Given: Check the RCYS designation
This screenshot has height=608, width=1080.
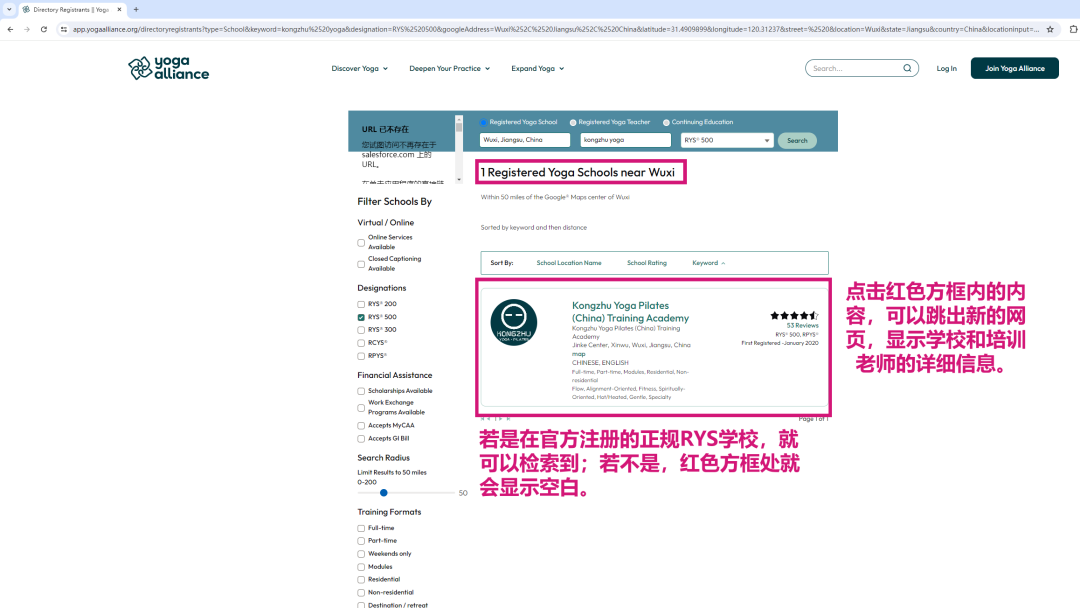Looking at the screenshot, I should (361, 343).
